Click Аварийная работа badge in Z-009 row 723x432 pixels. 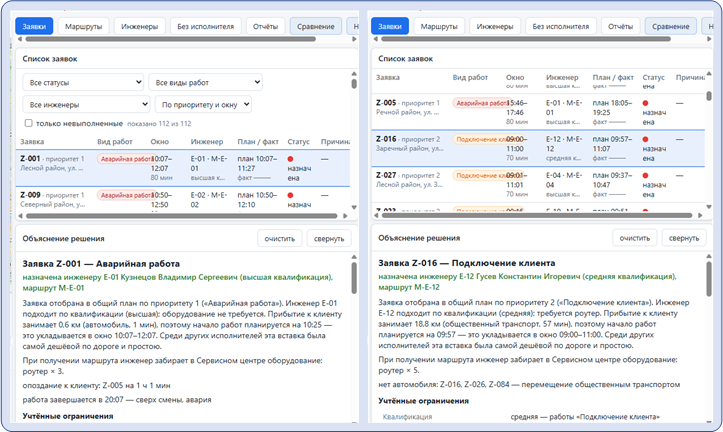point(125,195)
